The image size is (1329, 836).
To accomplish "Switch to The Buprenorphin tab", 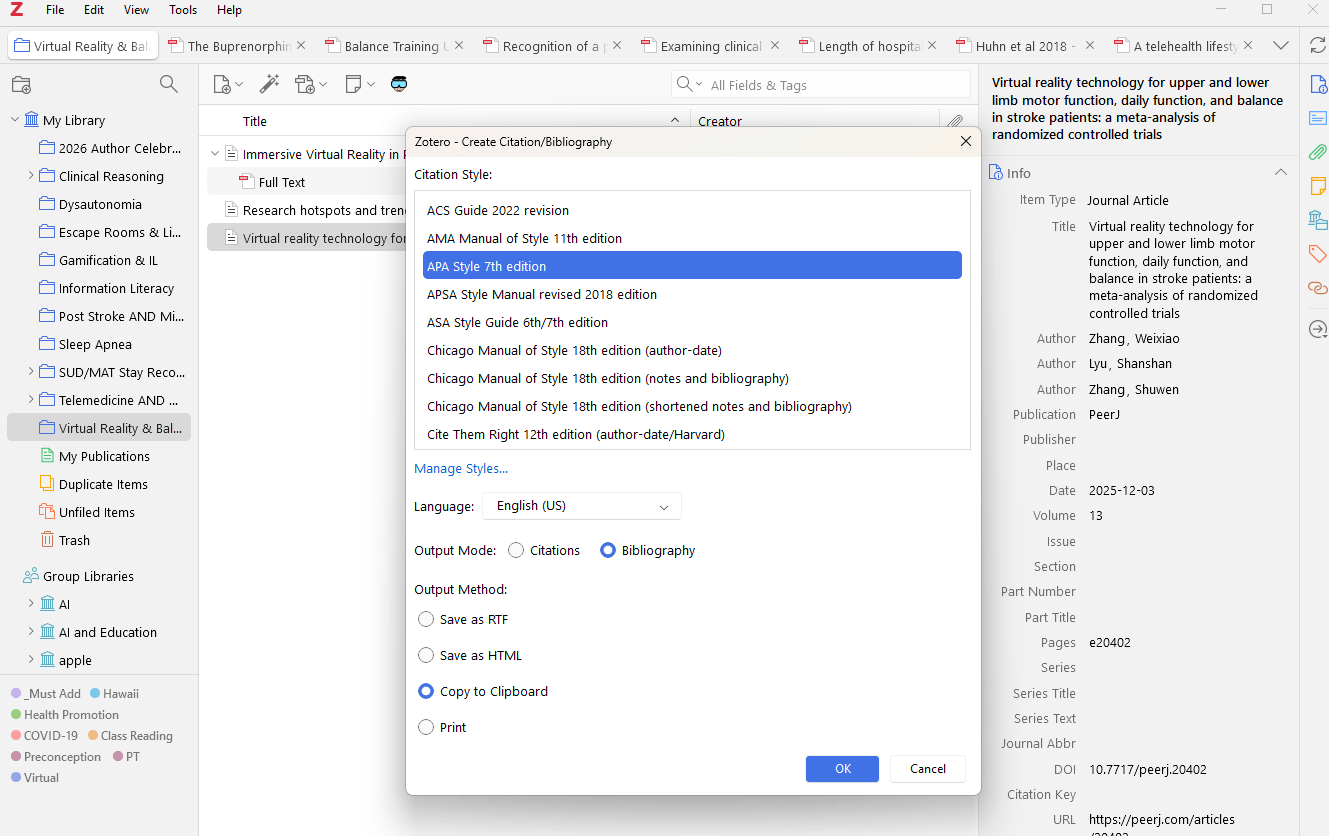I will (x=238, y=46).
